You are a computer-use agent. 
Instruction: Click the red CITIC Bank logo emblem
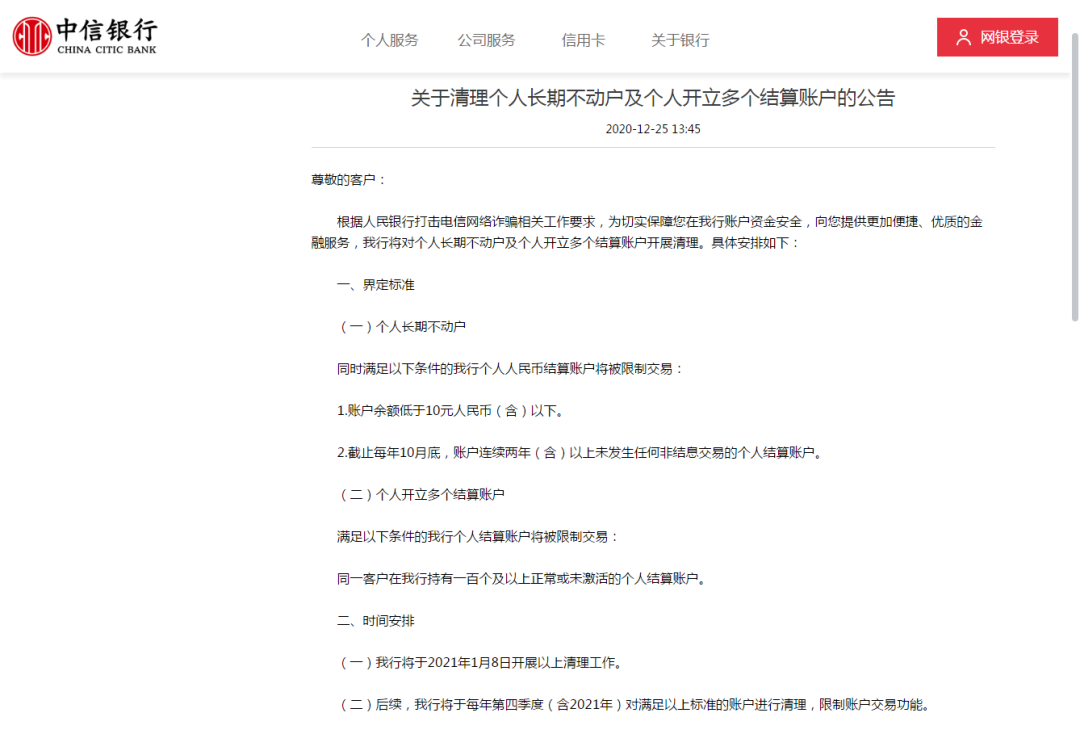[32, 37]
